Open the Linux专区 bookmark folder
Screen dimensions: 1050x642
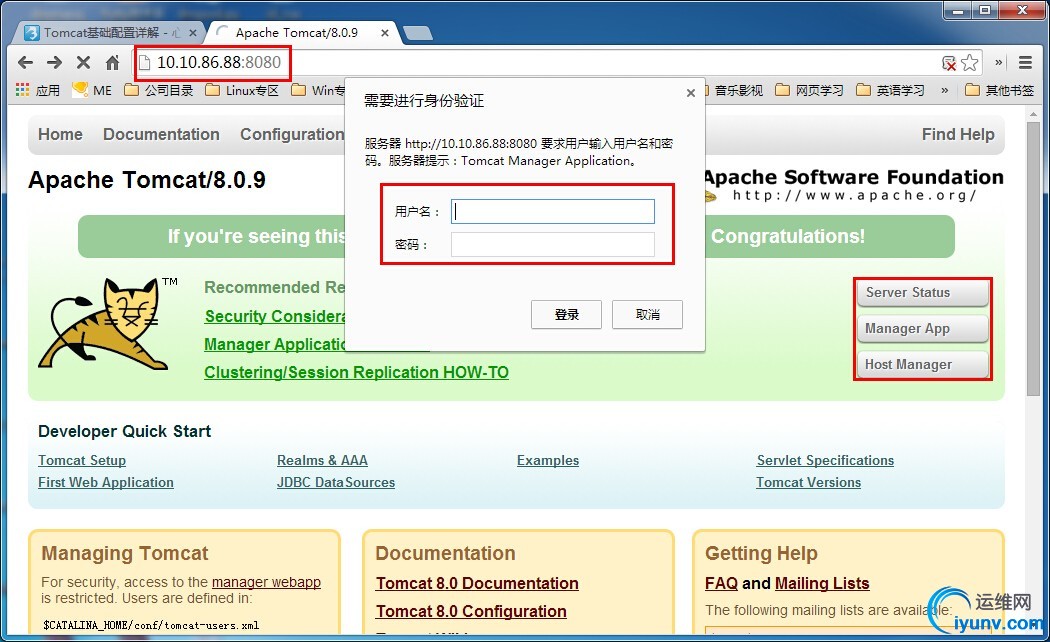[242, 90]
